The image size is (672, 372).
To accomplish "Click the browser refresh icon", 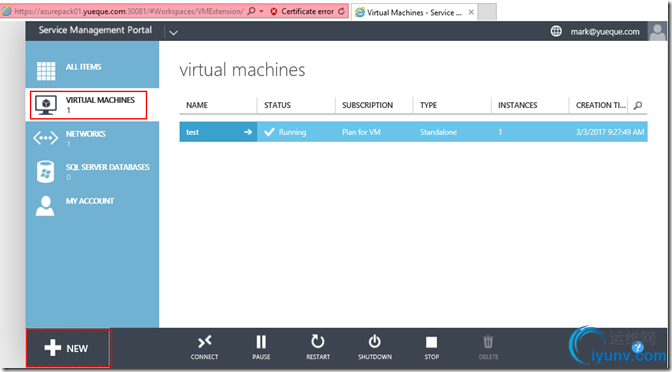I will tap(342, 11).
